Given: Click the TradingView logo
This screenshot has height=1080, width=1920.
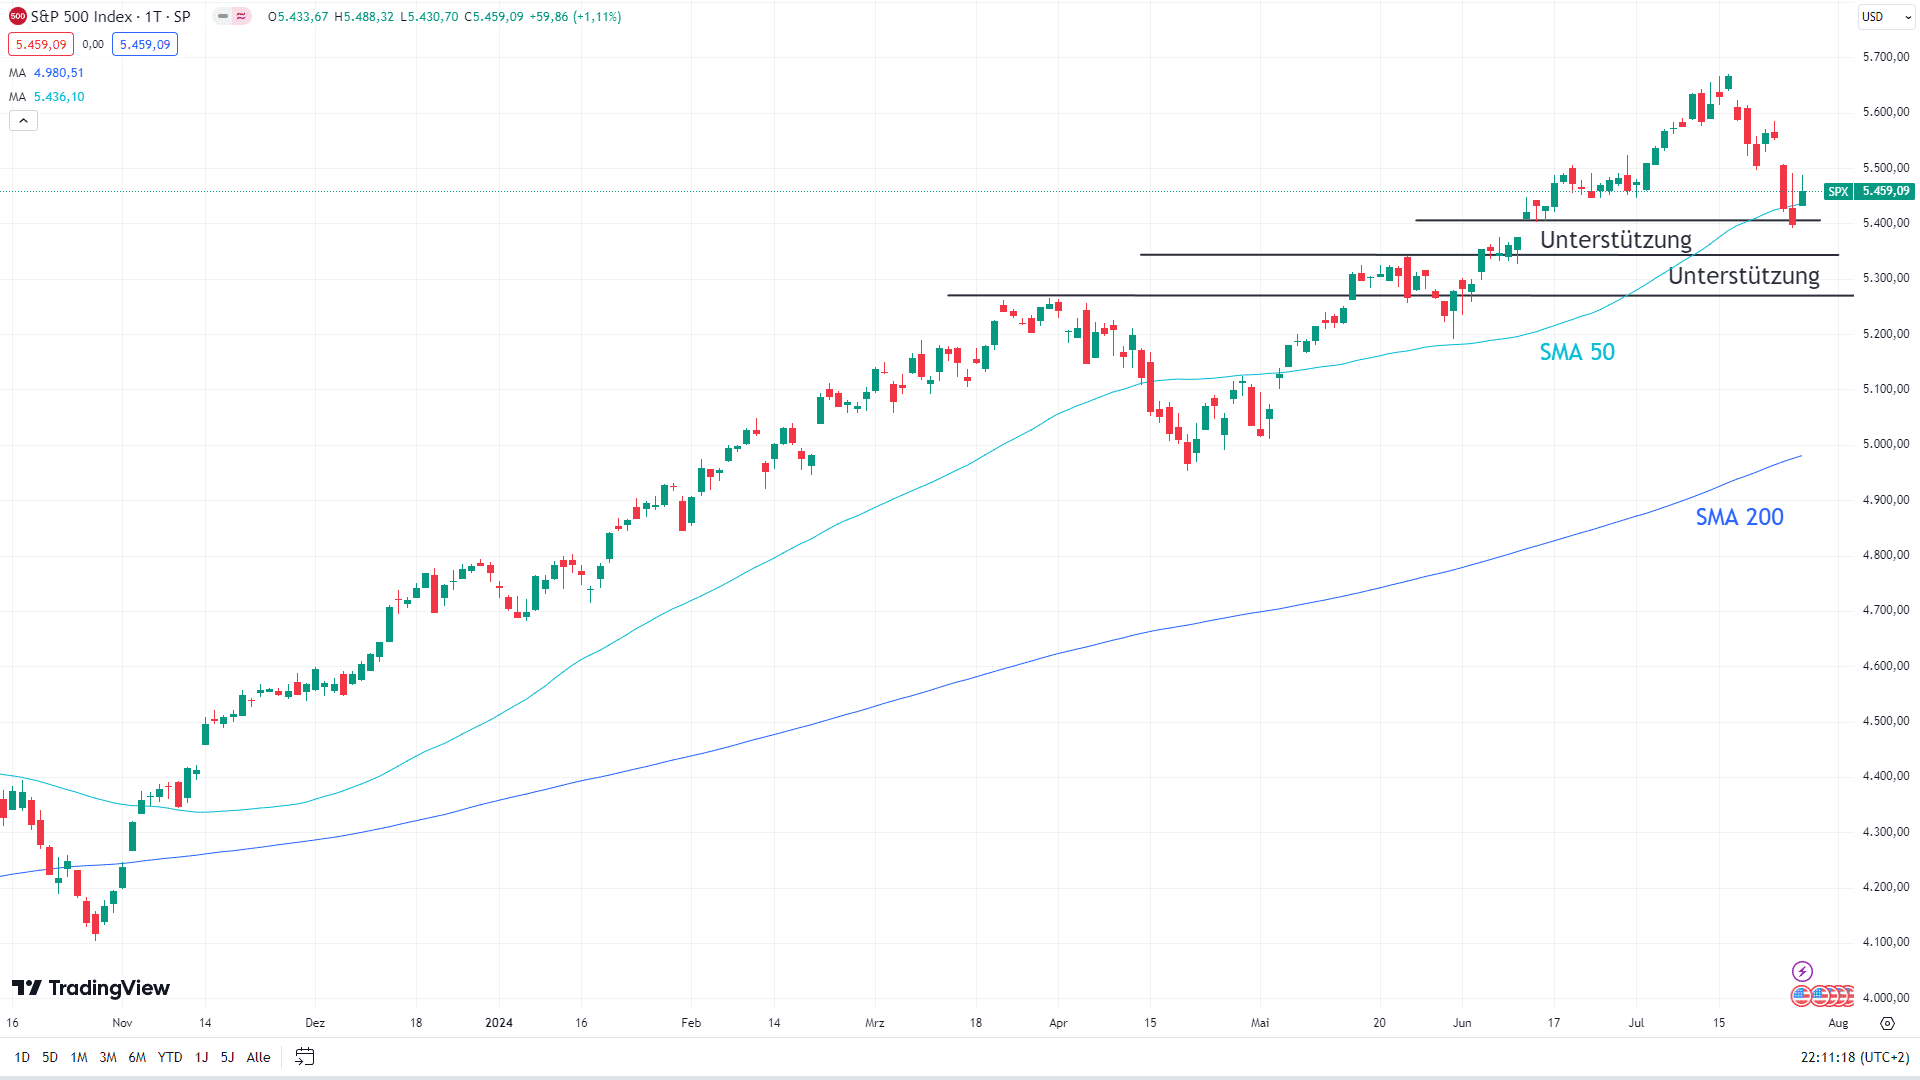Looking at the screenshot, I should pyautogui.click(x=91, y=988).
